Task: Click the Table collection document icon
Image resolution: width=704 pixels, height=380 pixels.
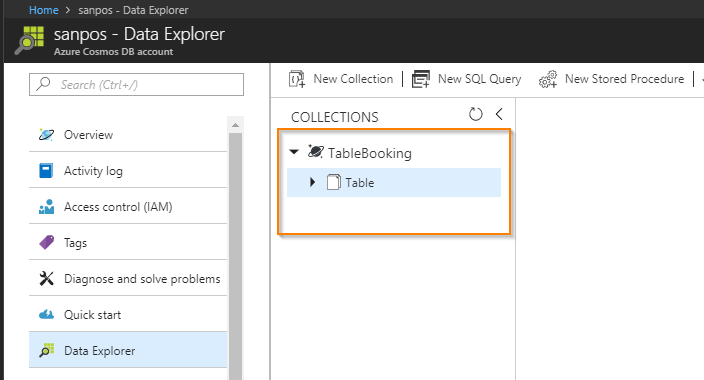Action: [334, 182]
